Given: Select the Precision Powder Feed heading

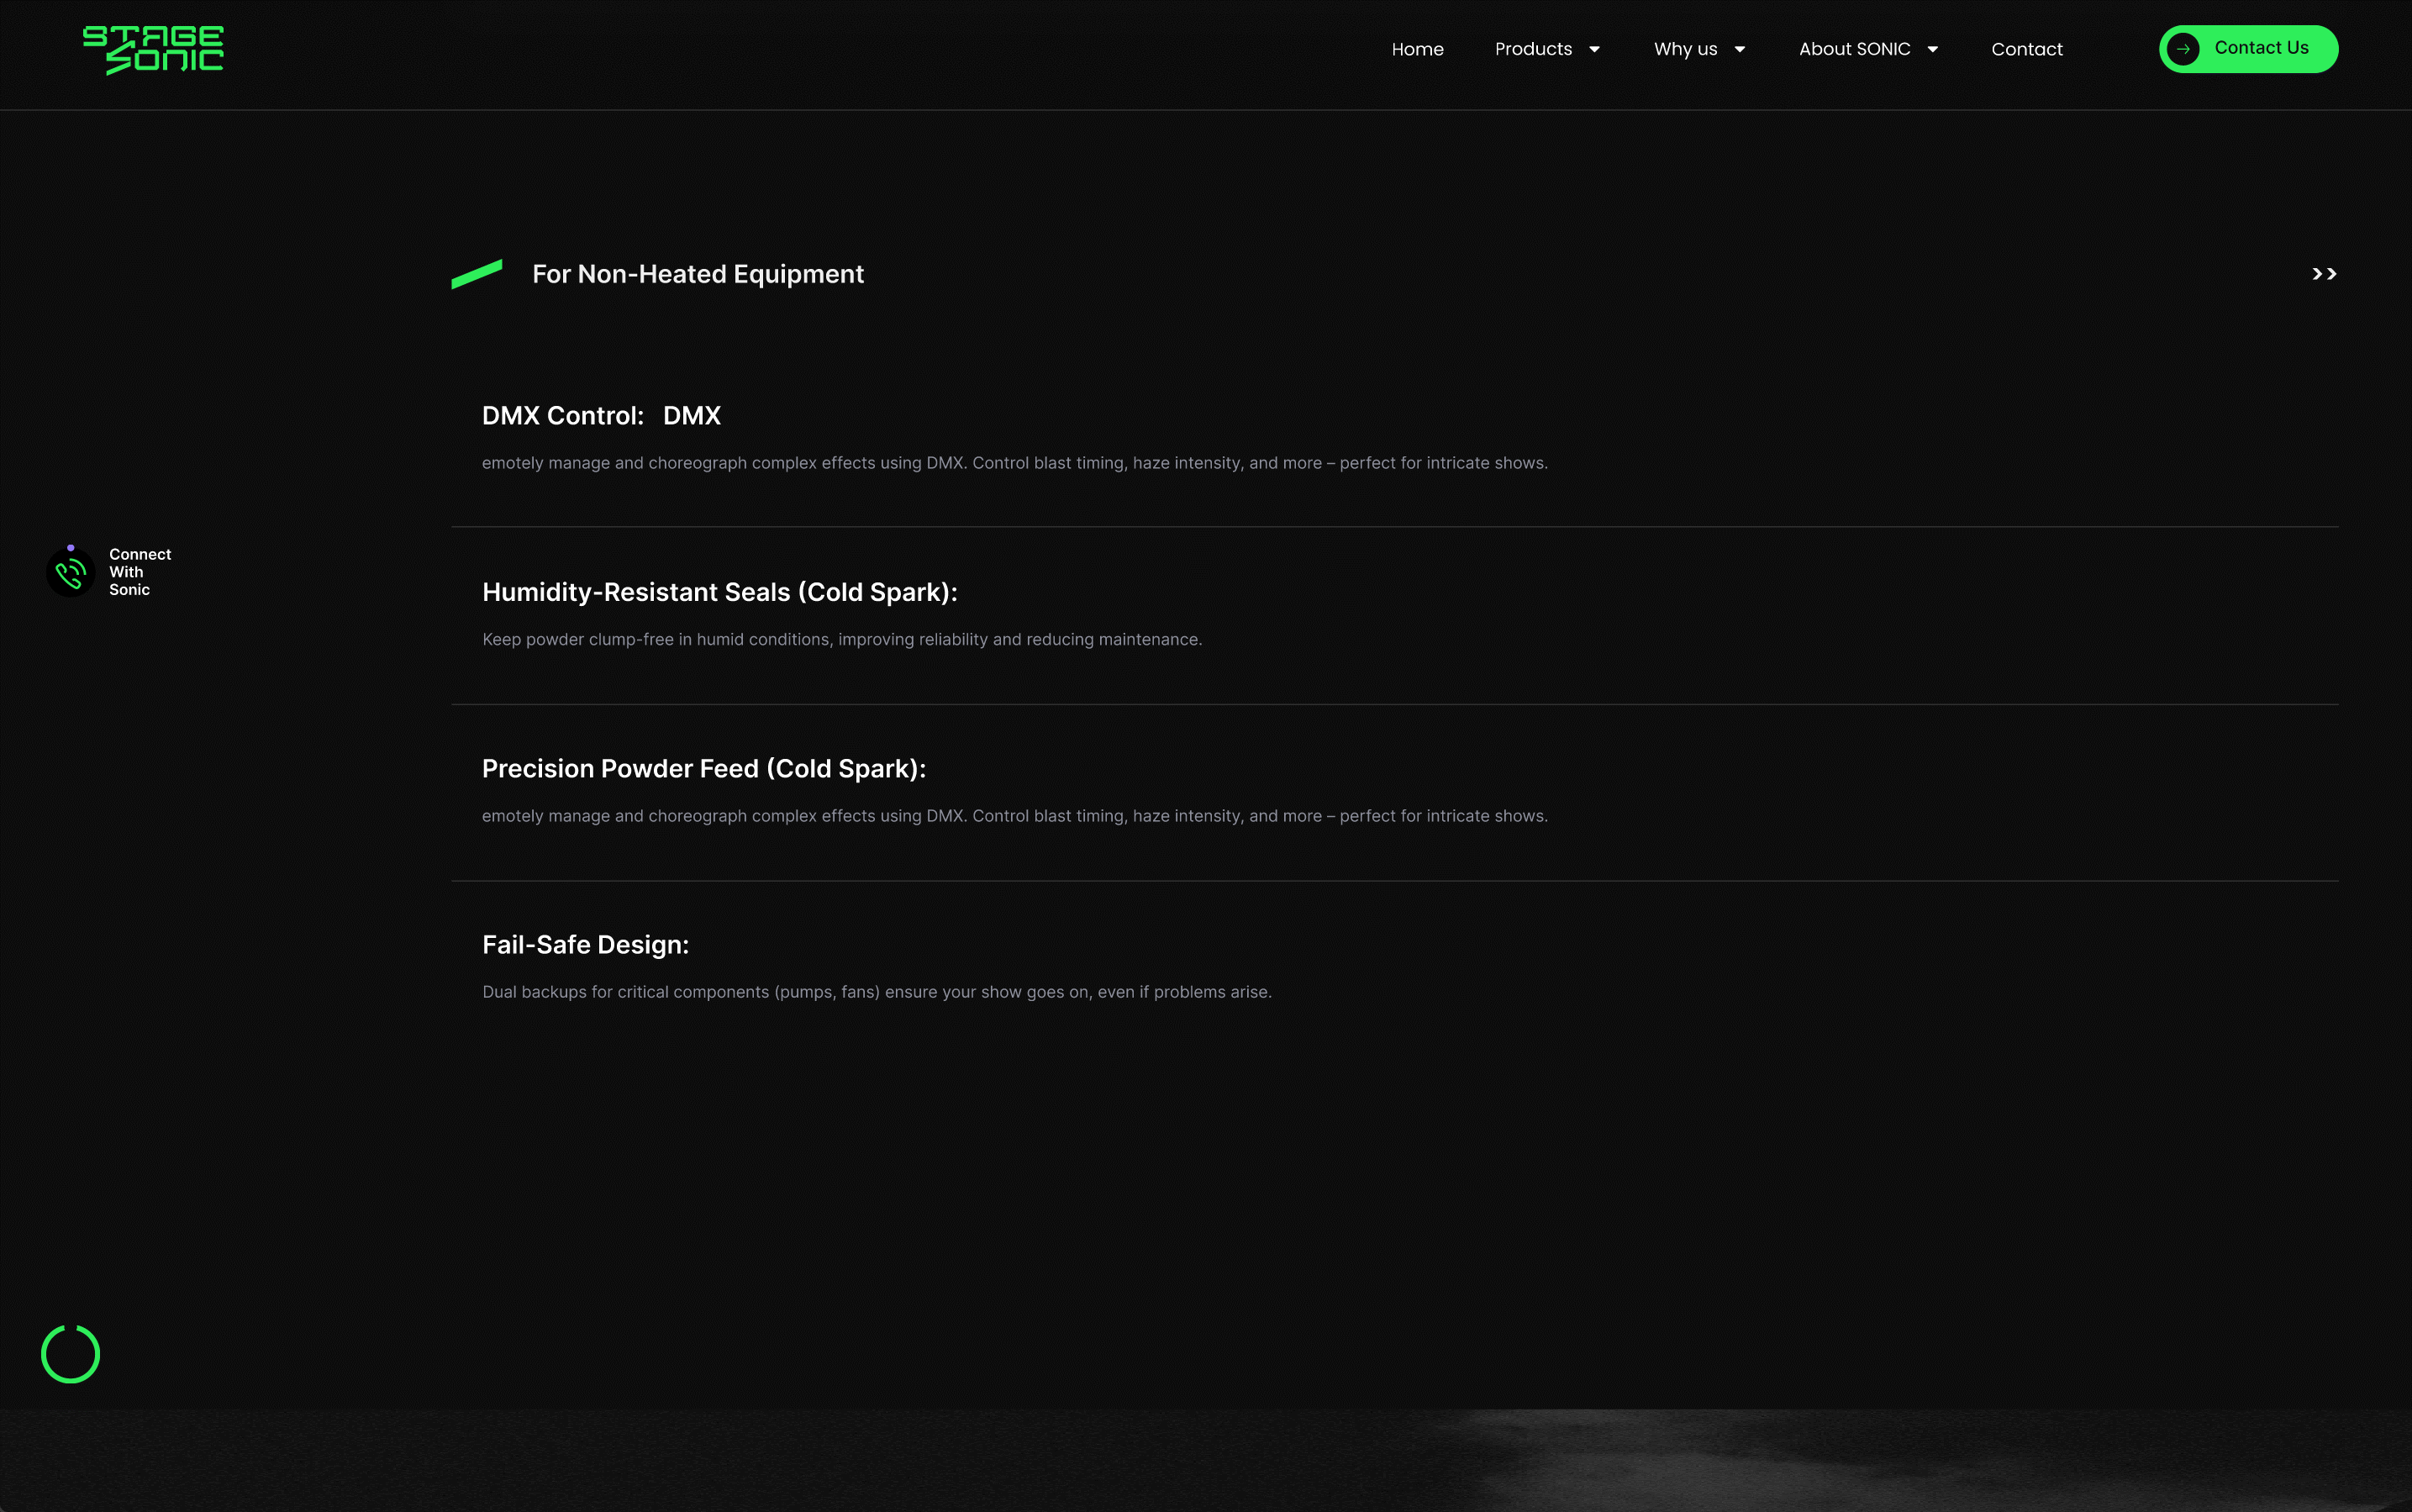Looking at the screenshot, I should [703, 769].
